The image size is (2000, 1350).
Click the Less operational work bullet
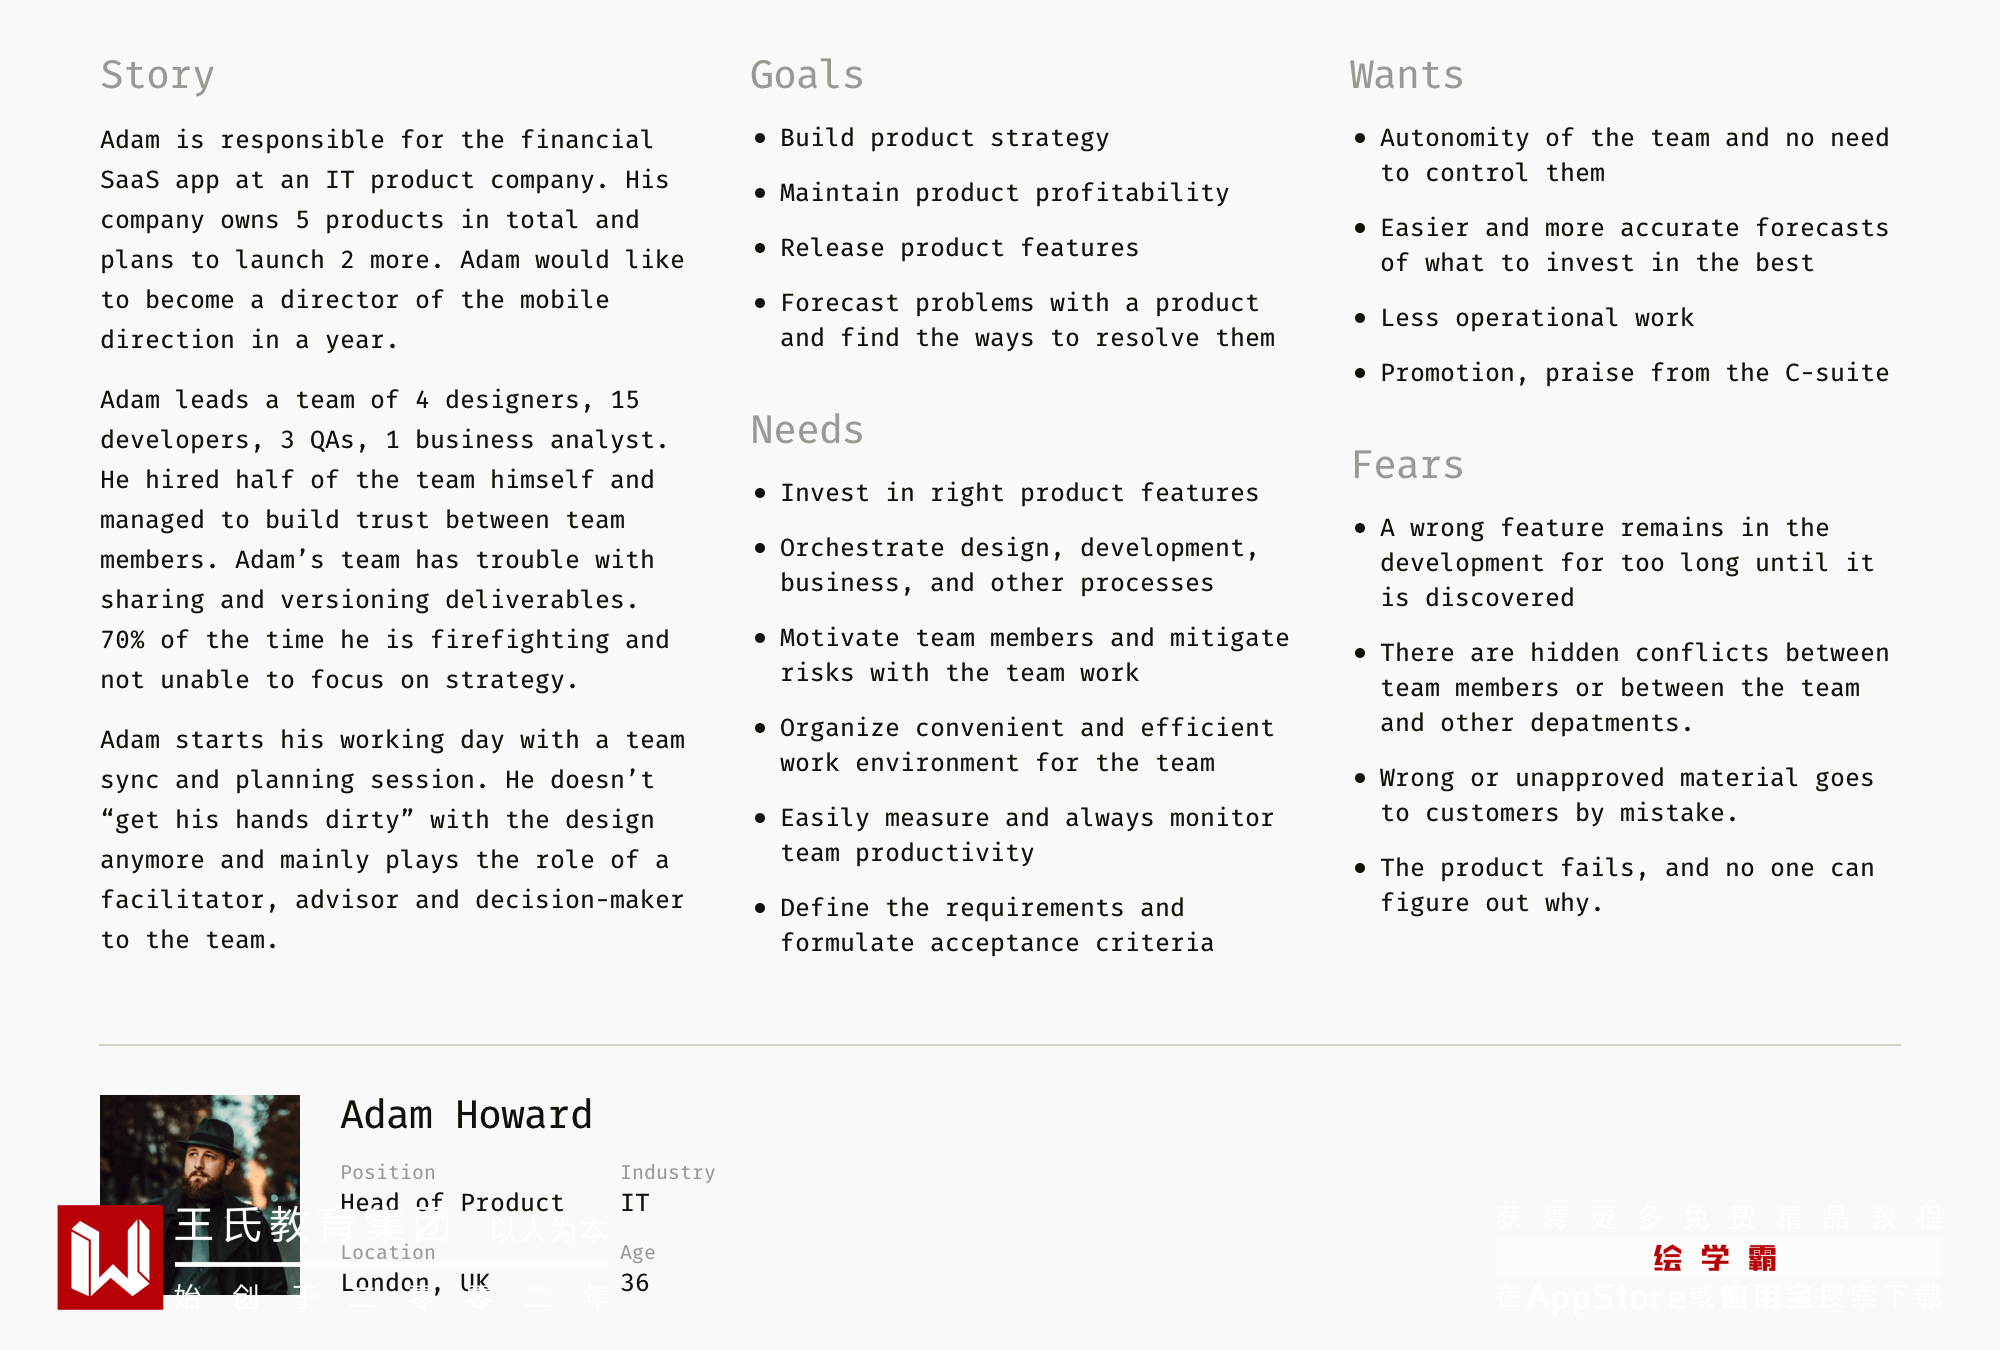click(x=1536, y=318)
